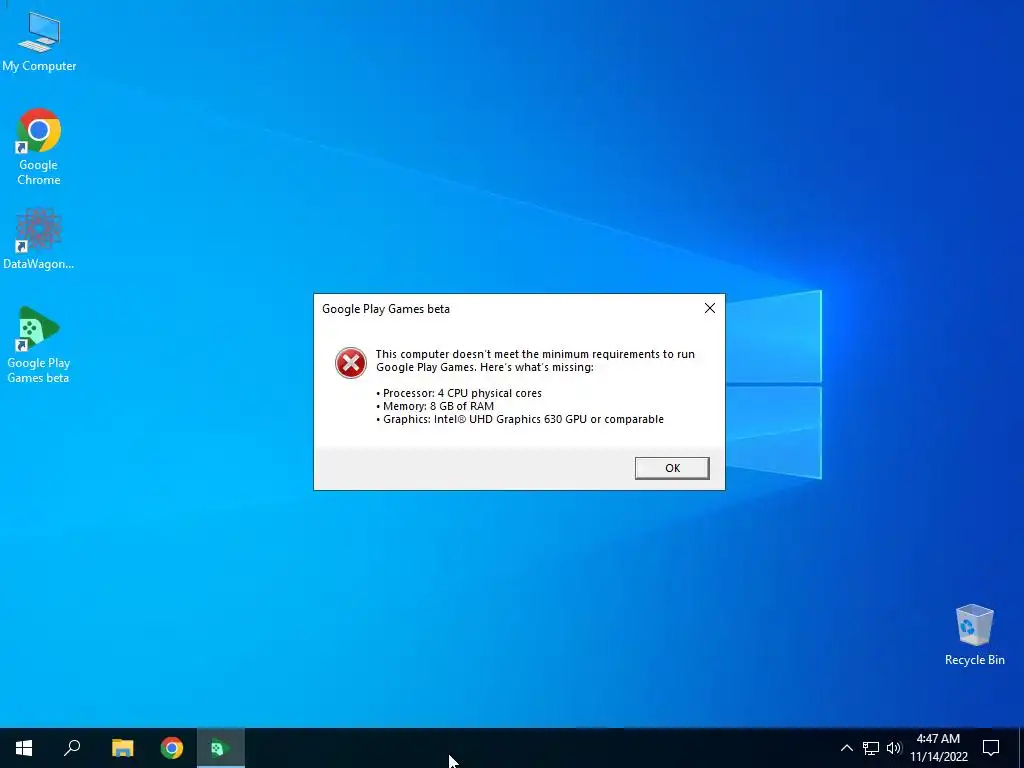Open the network status tray icon
The height and width of the screenshot is (768, 1024).
pyautogui.click(x=871, y=748)
